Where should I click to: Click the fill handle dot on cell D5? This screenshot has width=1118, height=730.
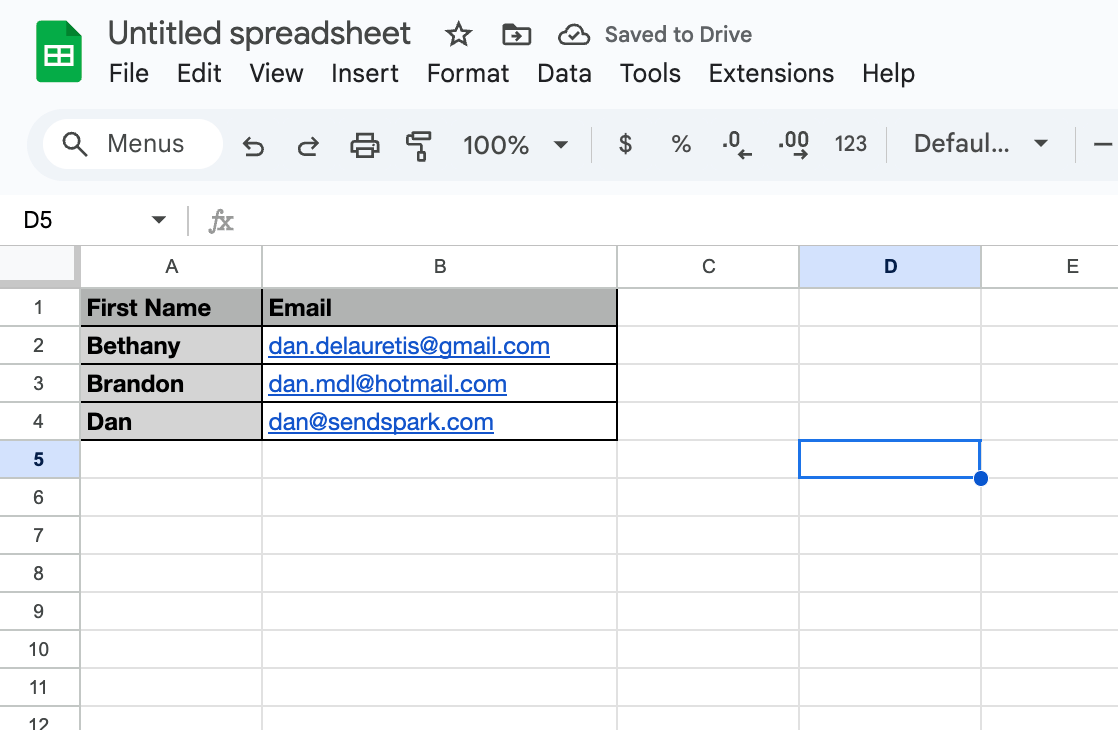981,478
